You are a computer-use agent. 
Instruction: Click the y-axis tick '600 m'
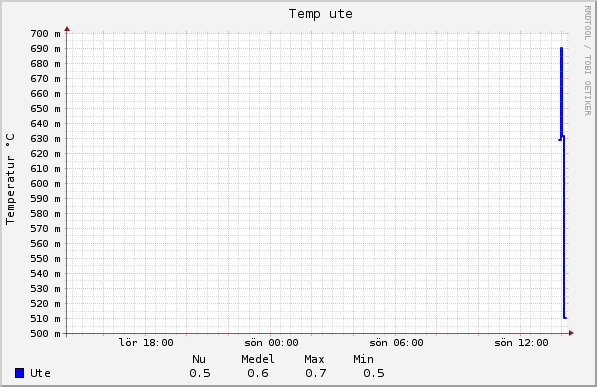click(45, 184)
